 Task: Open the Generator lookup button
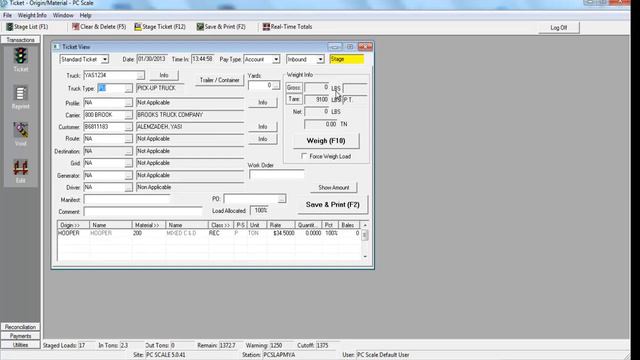[128, 176]
